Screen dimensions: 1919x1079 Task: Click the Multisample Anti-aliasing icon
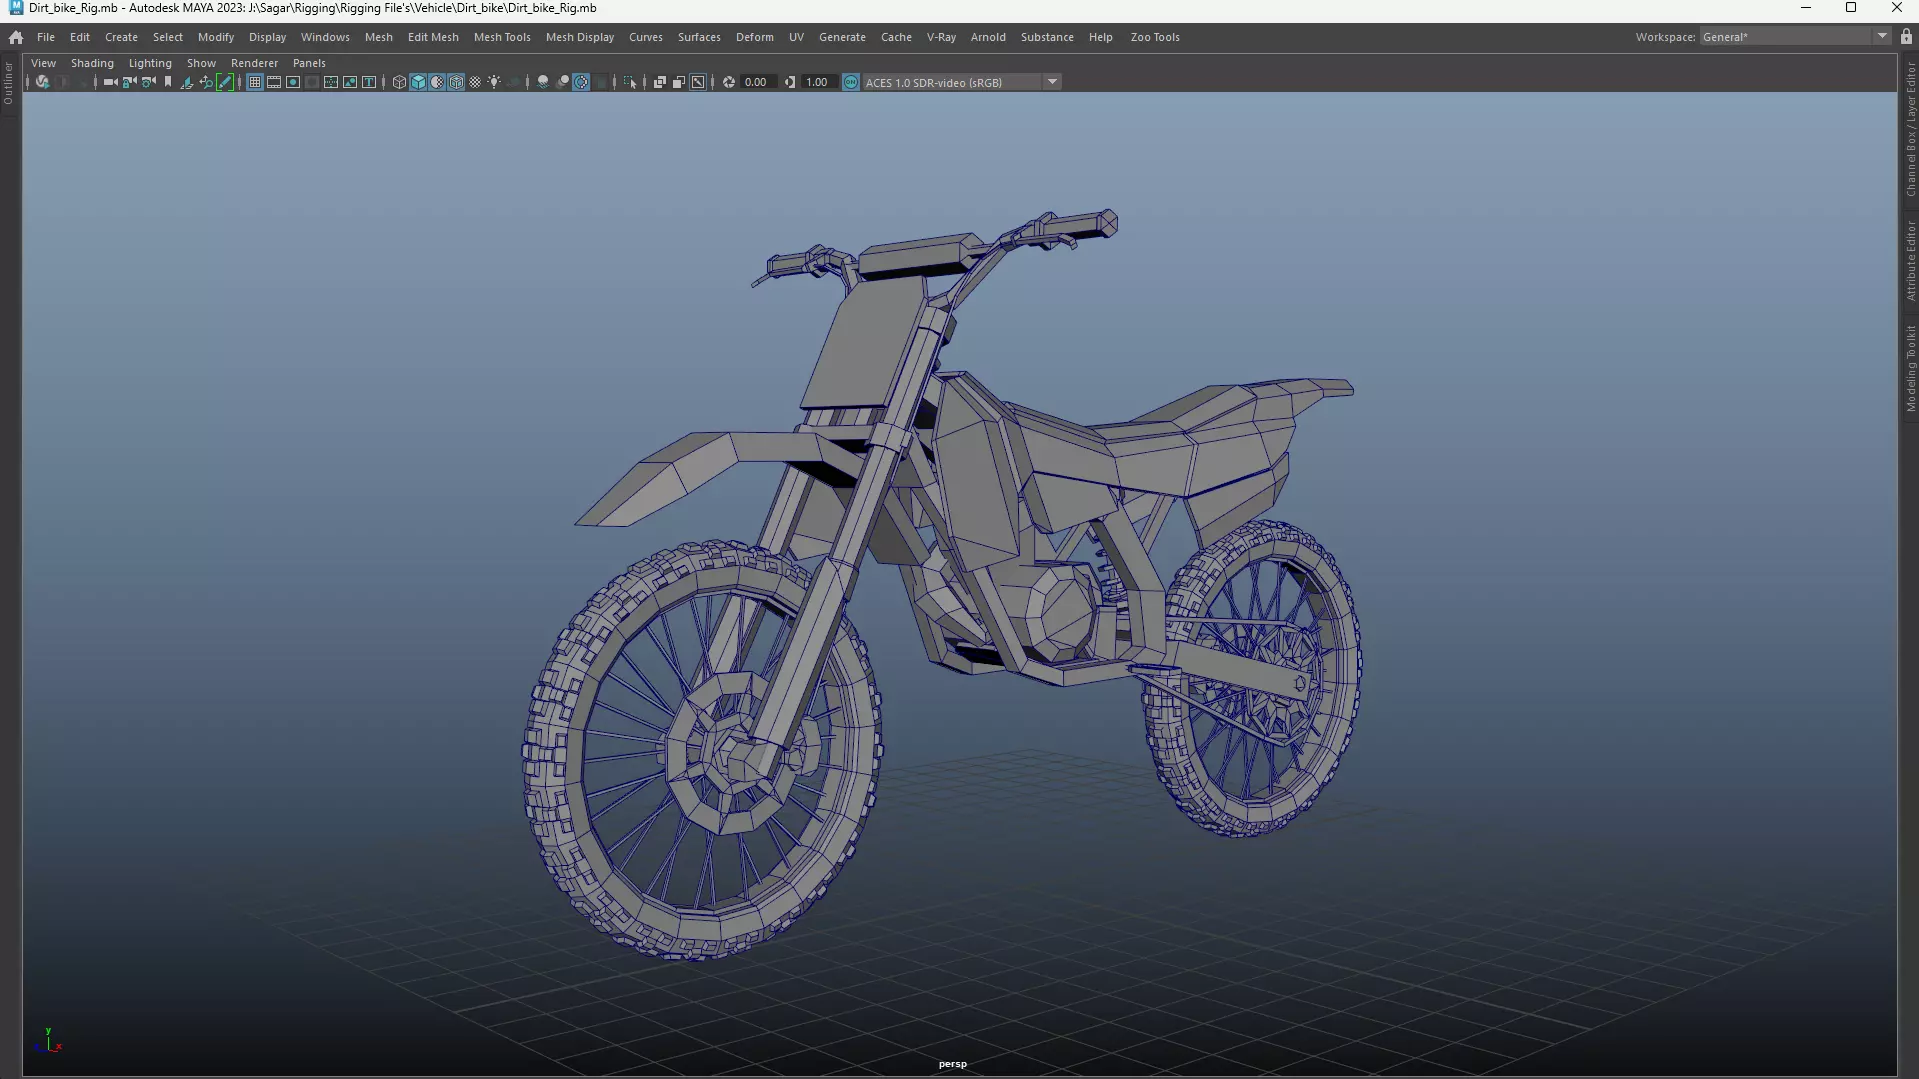580,82
